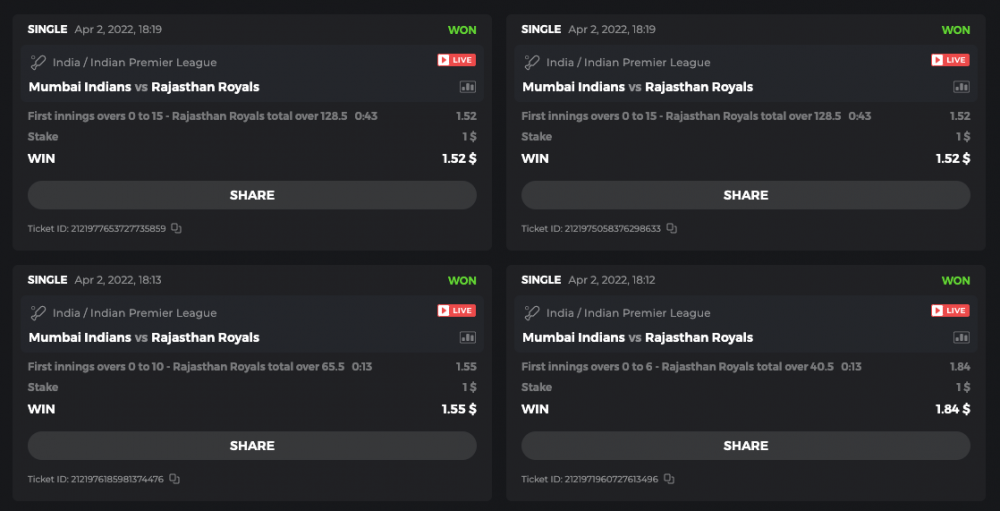Click LIVE badge on the 18:12 bet
Viewport: 1000px width, 511px height.
950,311
